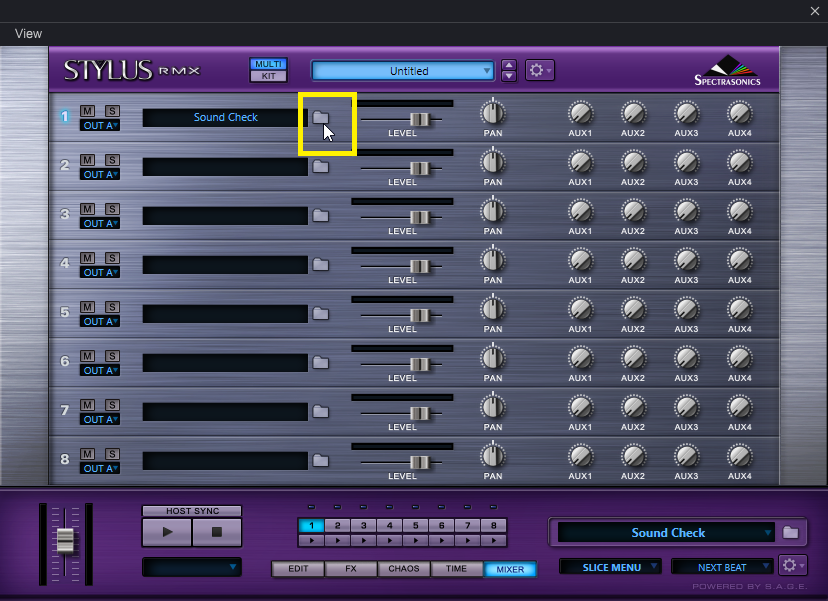Solo part 7 with S button
This screenshot has height=601, width=828.
(x=112, y=405)
